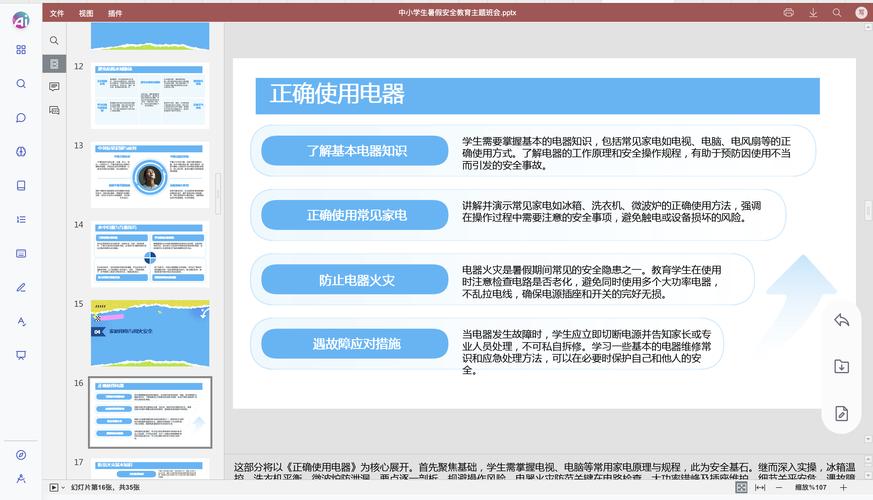Click the magnifier icon in the left blue sidebar
The width and height of the screenshot is (873, 500).
(21, 84)
